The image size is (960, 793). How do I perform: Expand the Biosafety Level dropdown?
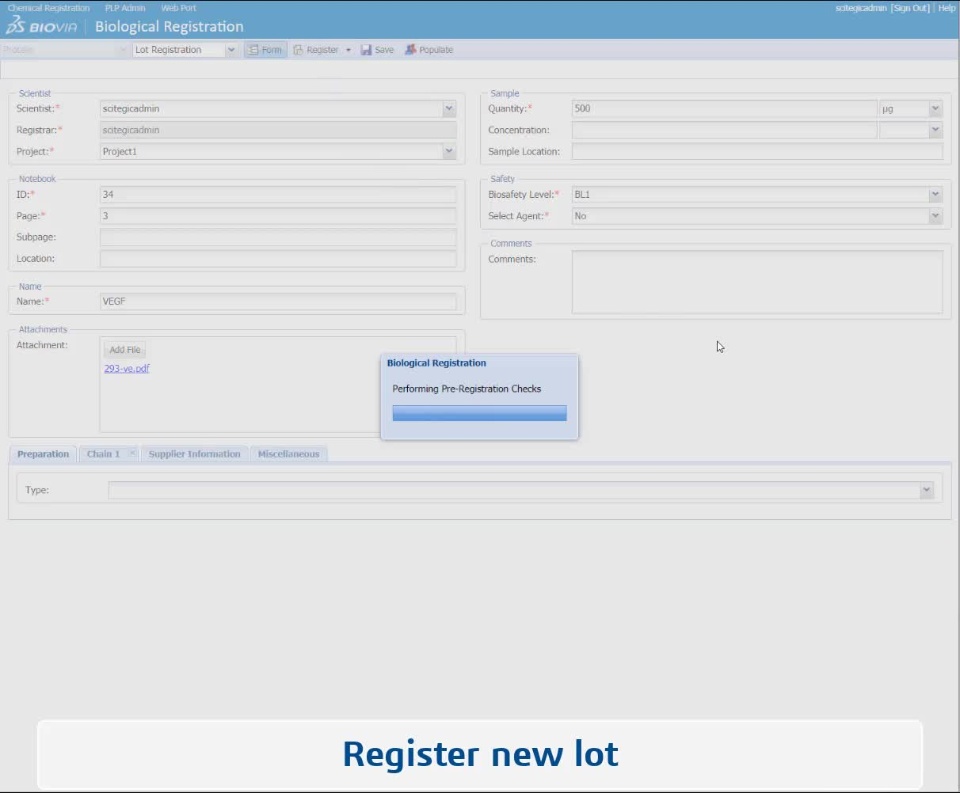935,194
